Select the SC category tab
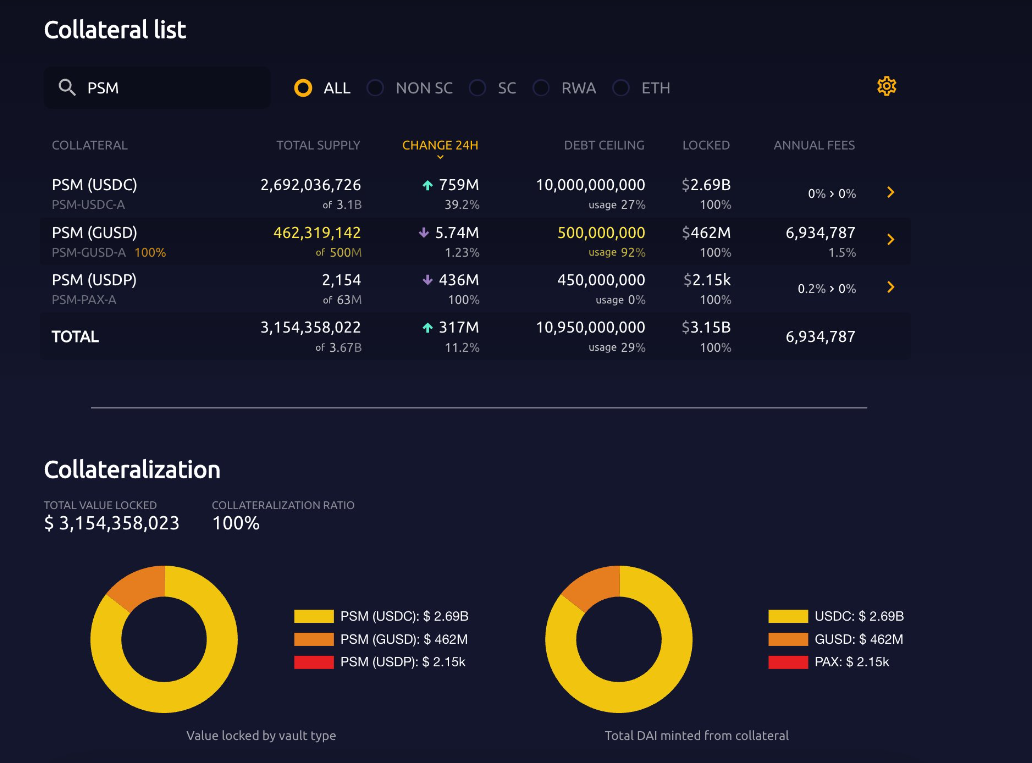 click(x=477, y=88)
